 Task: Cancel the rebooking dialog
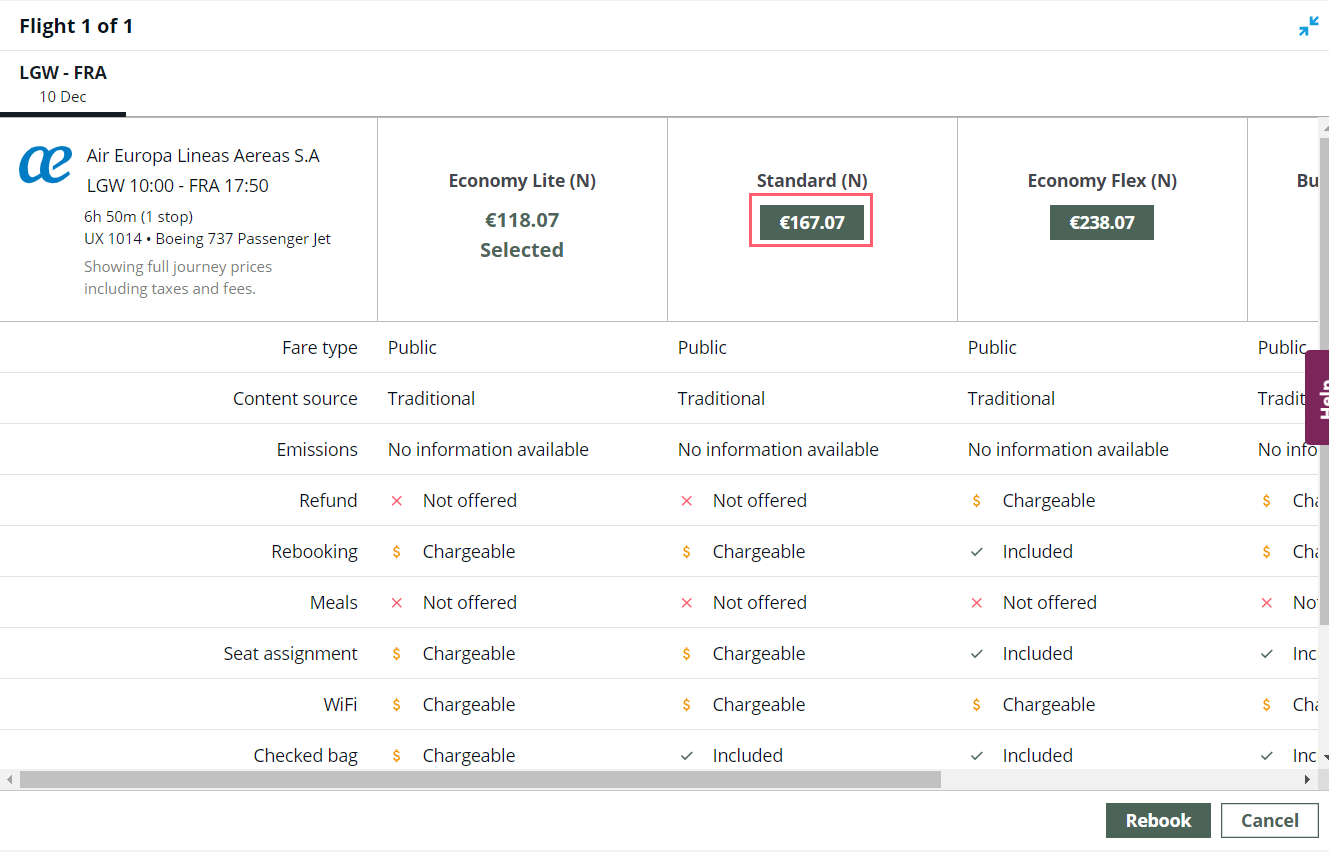[1269, 820]
